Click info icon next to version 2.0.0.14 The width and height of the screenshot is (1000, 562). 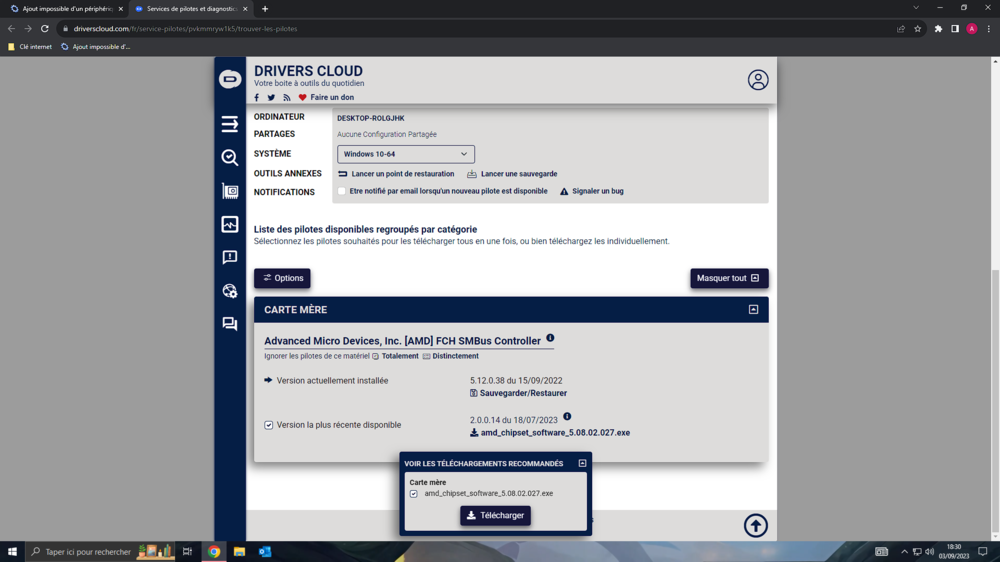click(567, 417)
